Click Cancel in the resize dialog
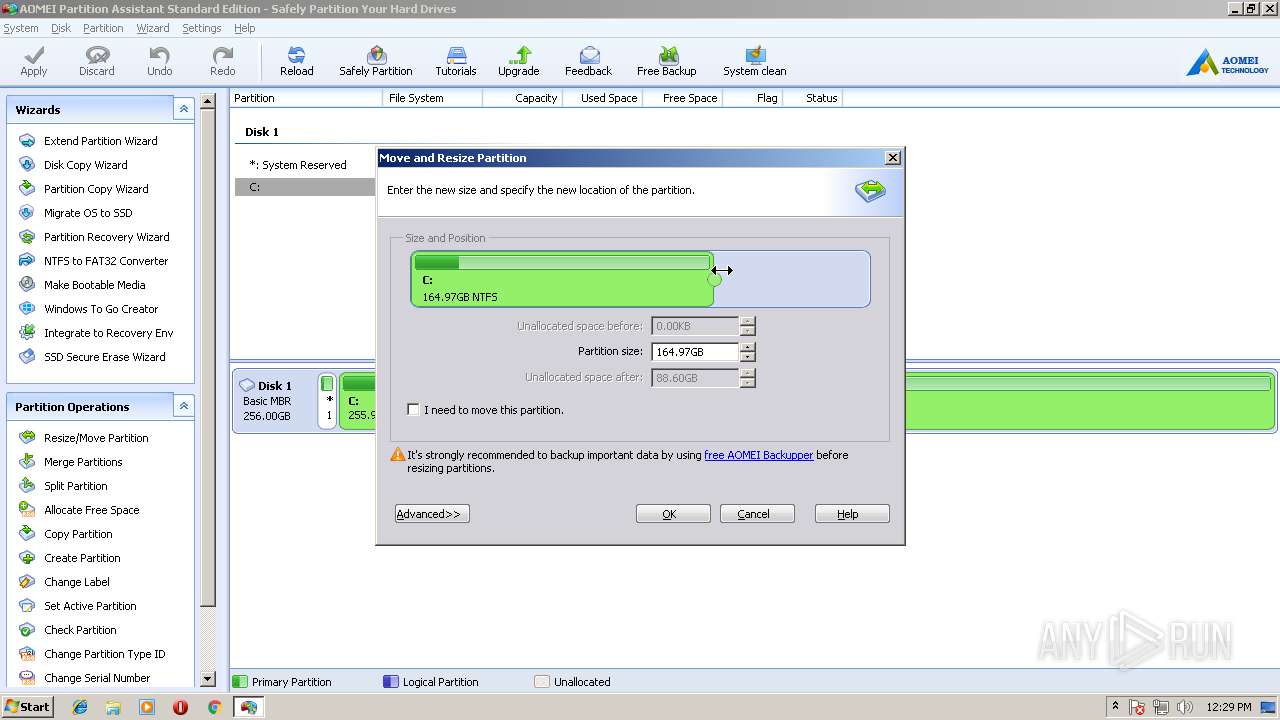This screenshot has height=720, width=1280. tap(757, 514)
